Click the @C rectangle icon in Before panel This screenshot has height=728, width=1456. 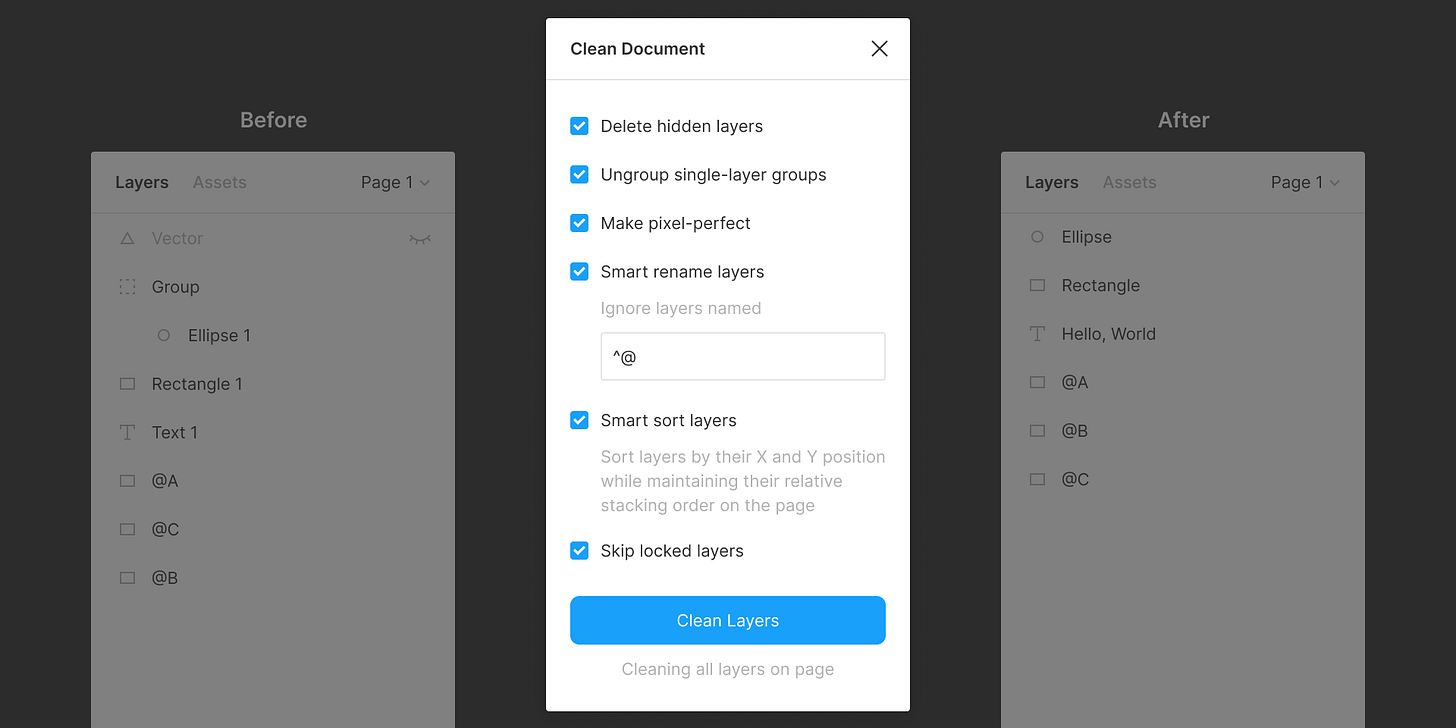[x=127, y=529]
